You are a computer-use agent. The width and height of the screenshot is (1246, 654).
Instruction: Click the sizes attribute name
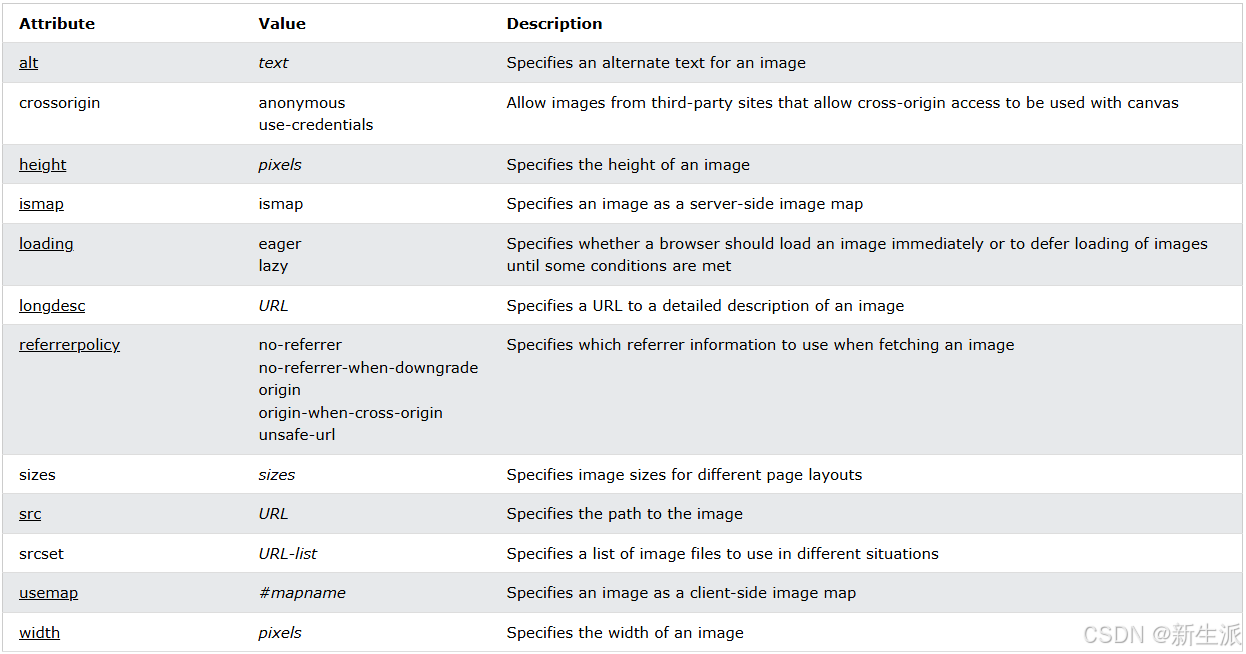[37, 475]
